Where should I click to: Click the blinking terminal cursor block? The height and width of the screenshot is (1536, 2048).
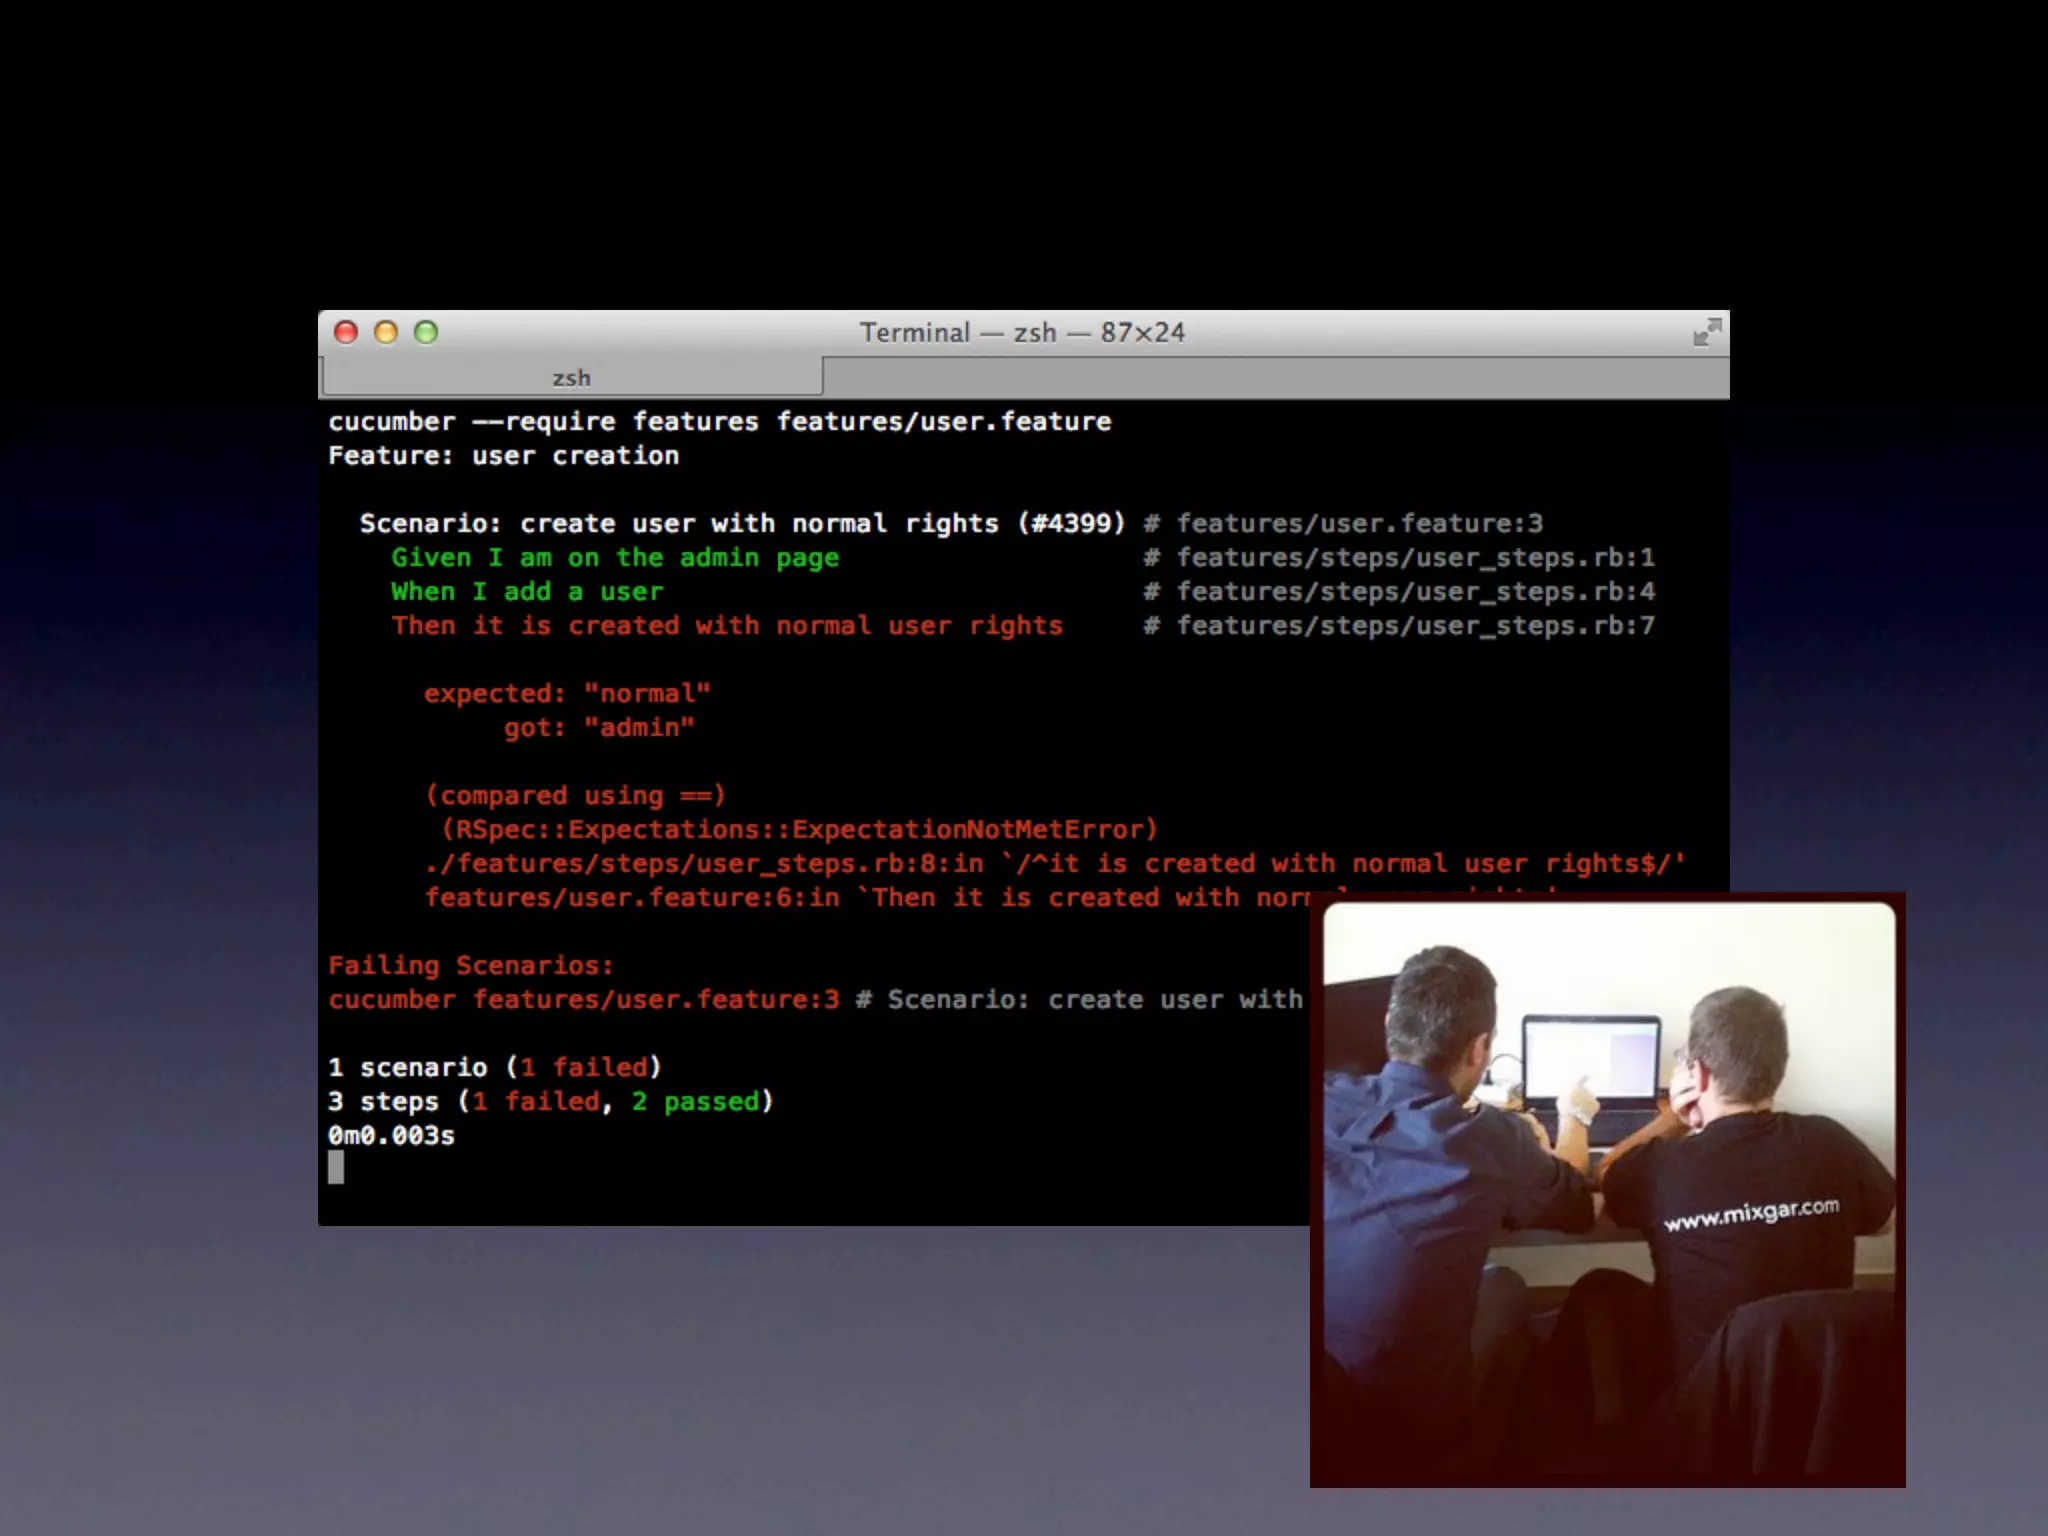[x=336, y=1167]
